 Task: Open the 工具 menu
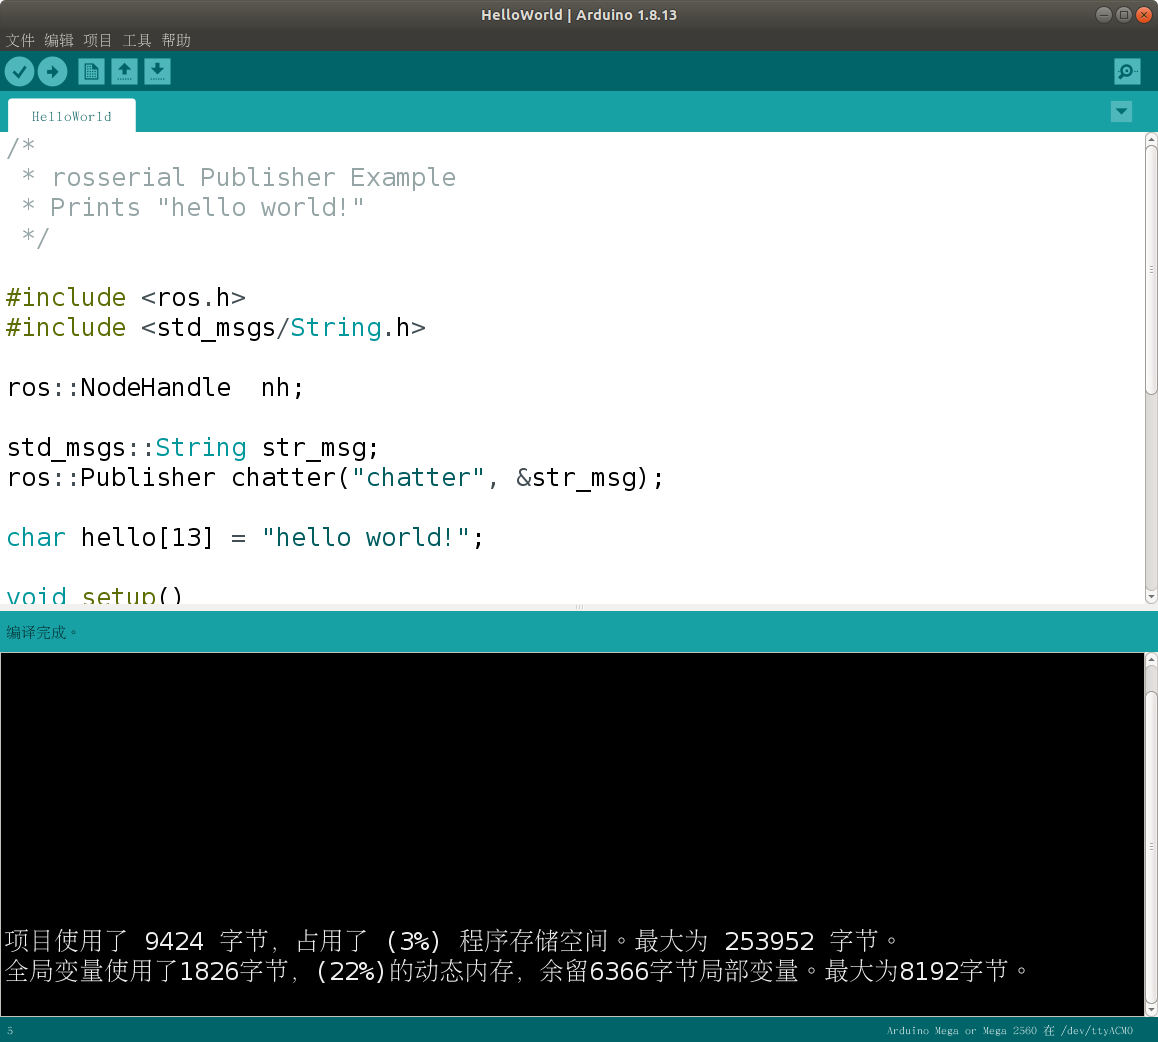click(x=136, y=40)
